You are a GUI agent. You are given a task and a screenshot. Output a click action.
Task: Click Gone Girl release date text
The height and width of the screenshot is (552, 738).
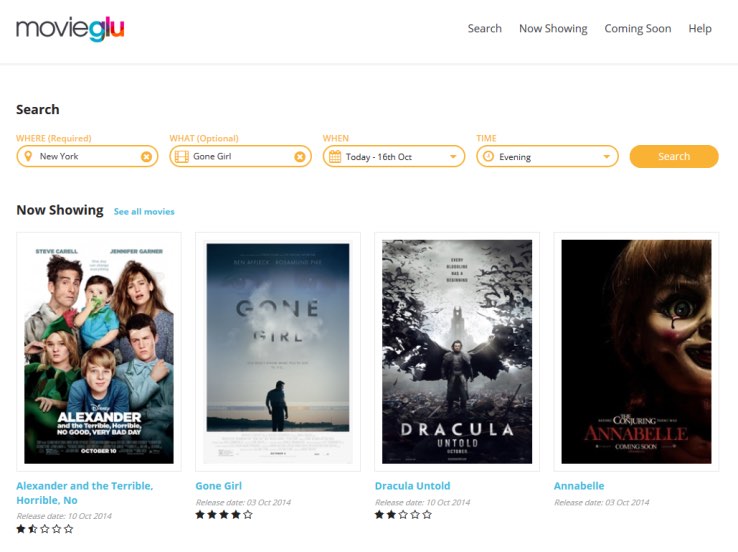[x=243, y=502]
